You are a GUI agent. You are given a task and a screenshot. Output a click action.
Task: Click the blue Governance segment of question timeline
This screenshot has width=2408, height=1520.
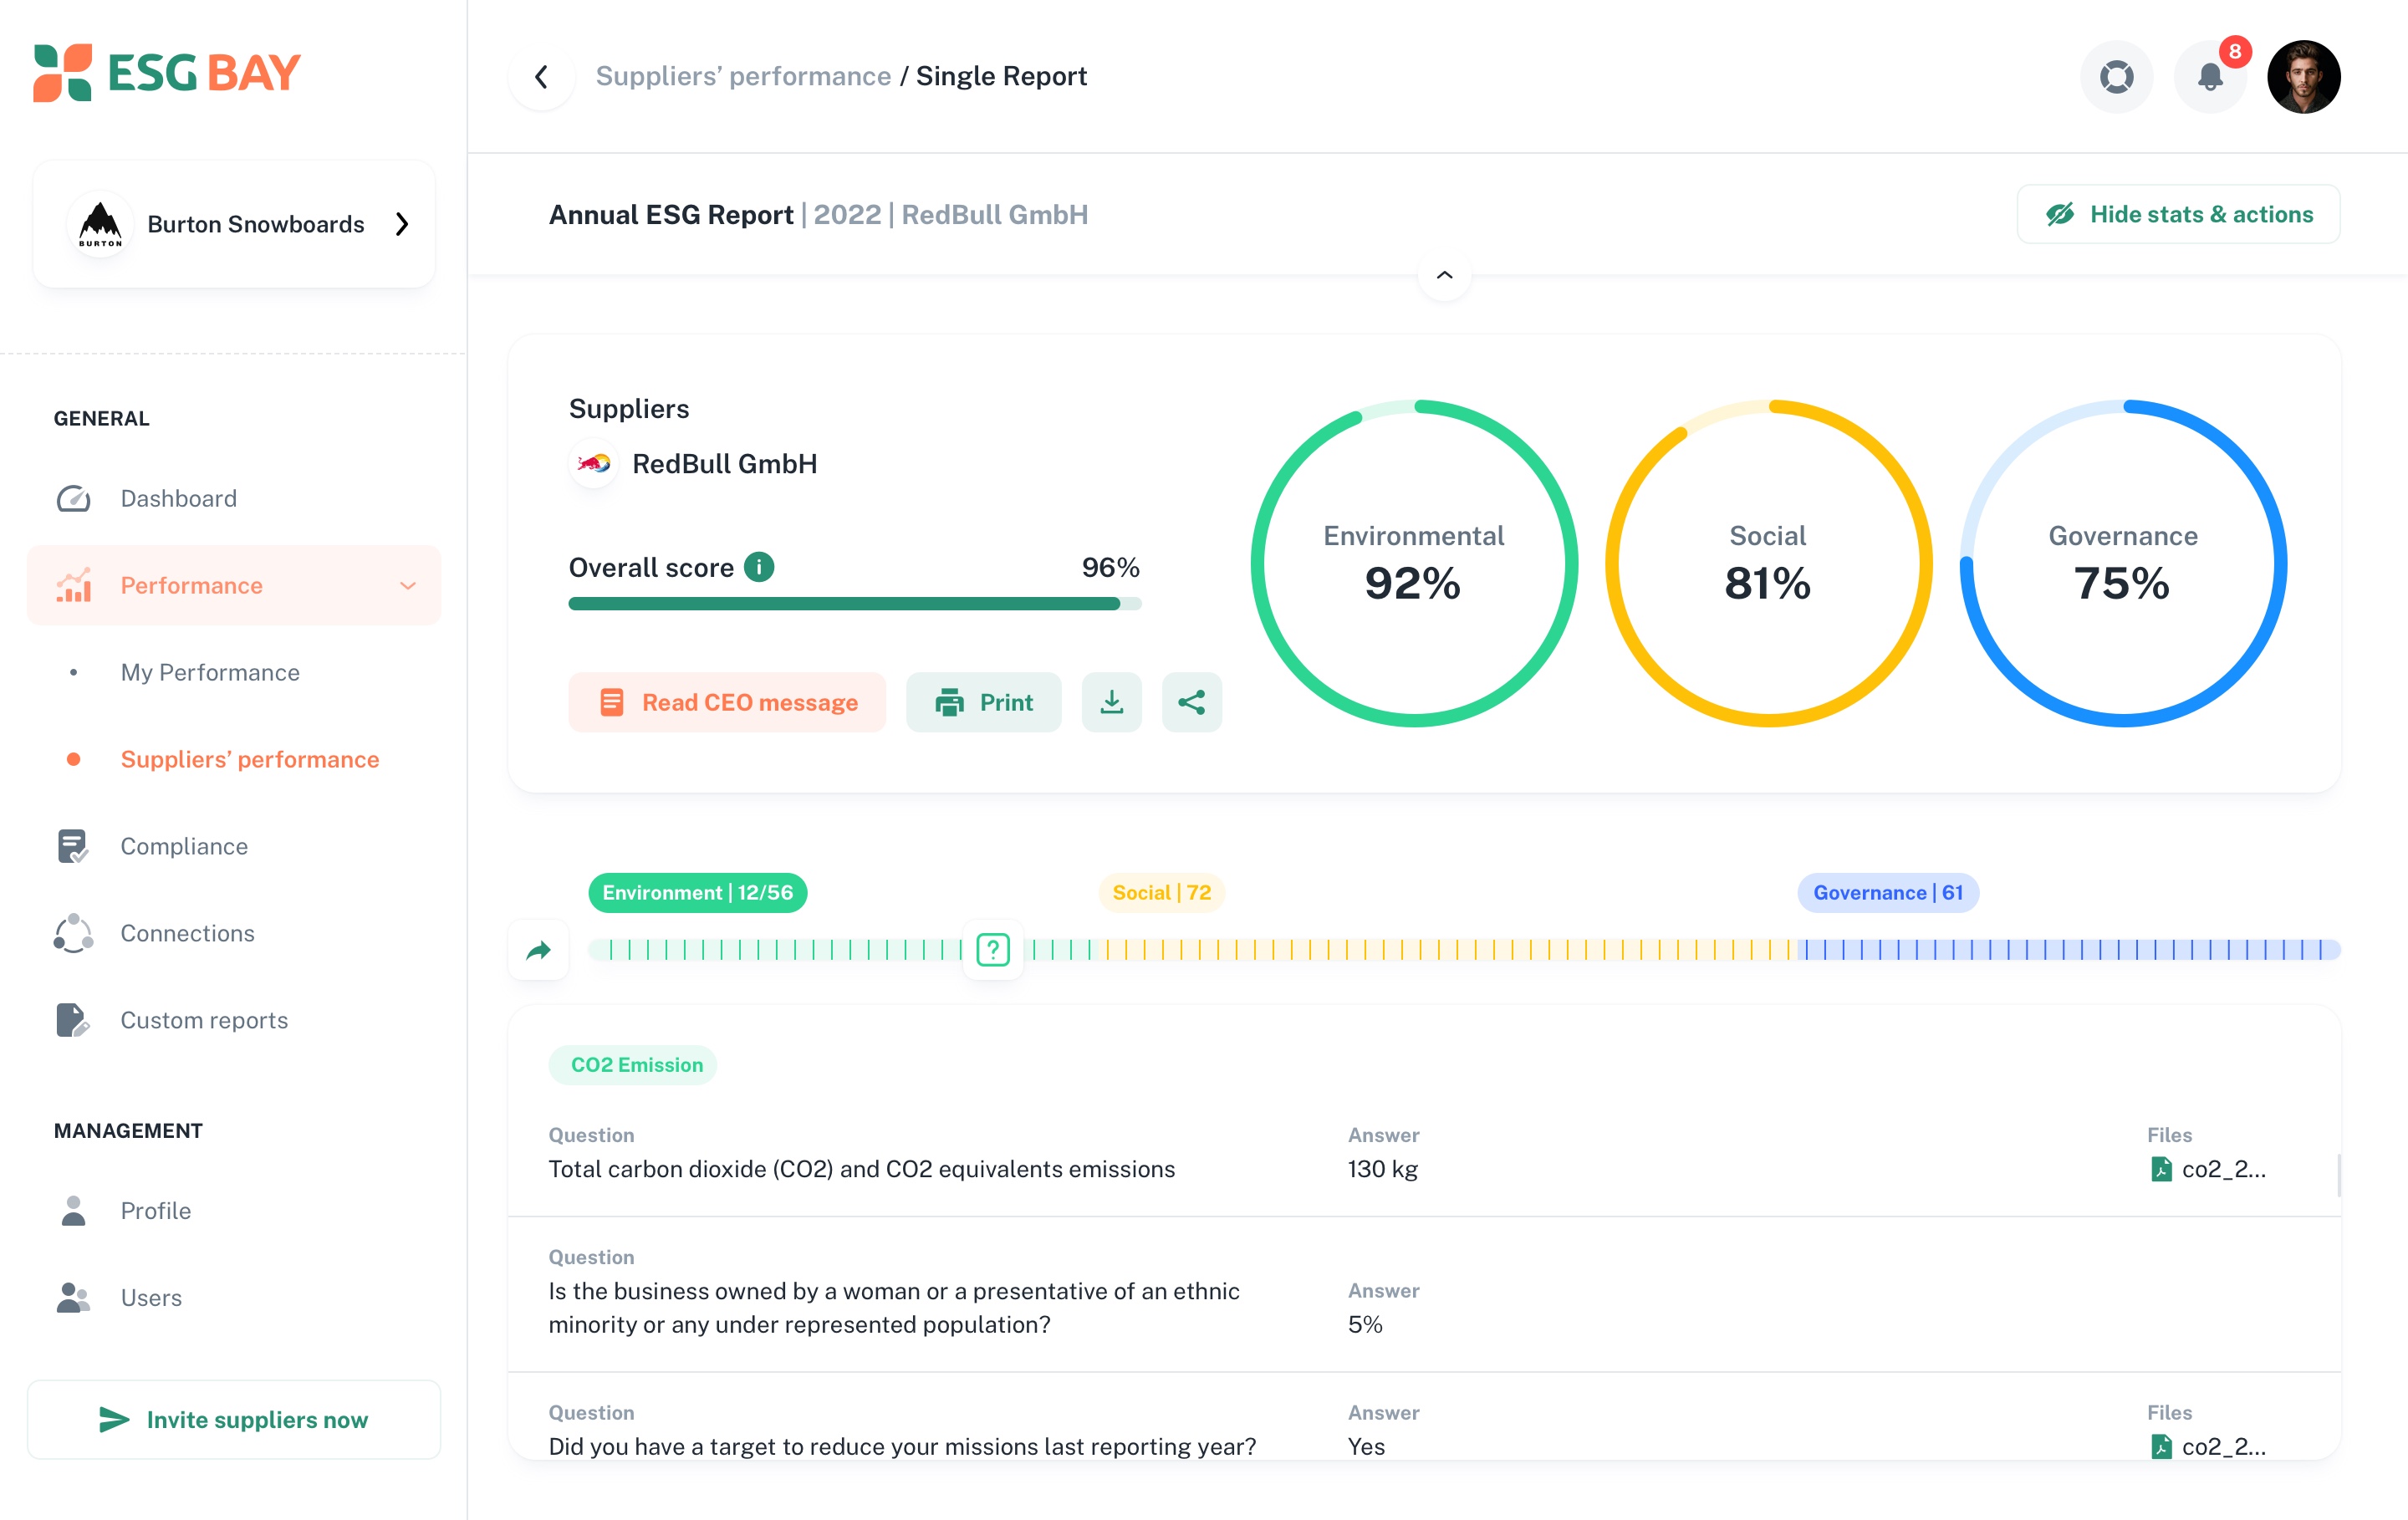(x=2068, y=949)
